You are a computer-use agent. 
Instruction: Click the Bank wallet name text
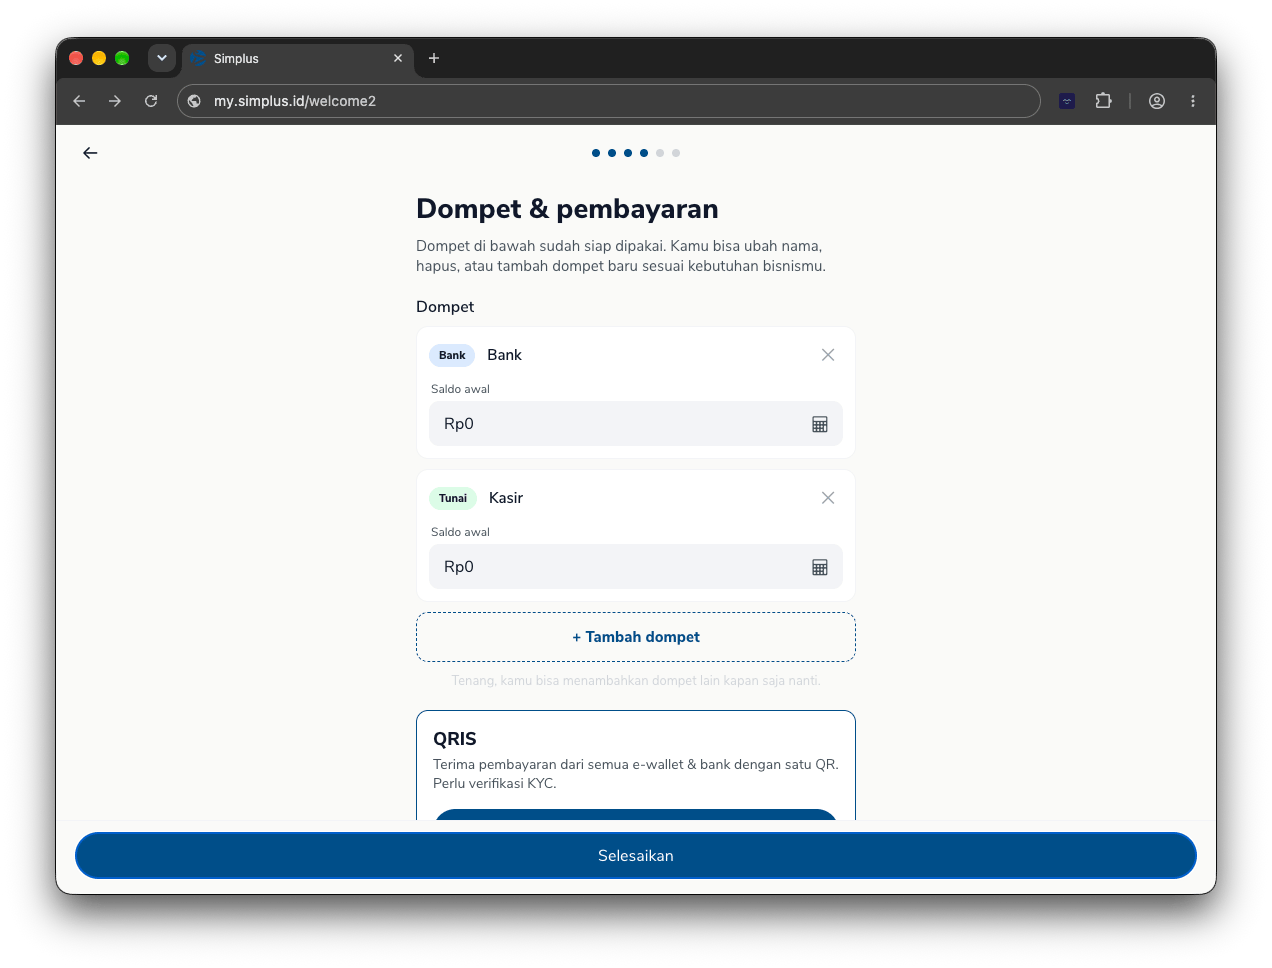(505, 355)
